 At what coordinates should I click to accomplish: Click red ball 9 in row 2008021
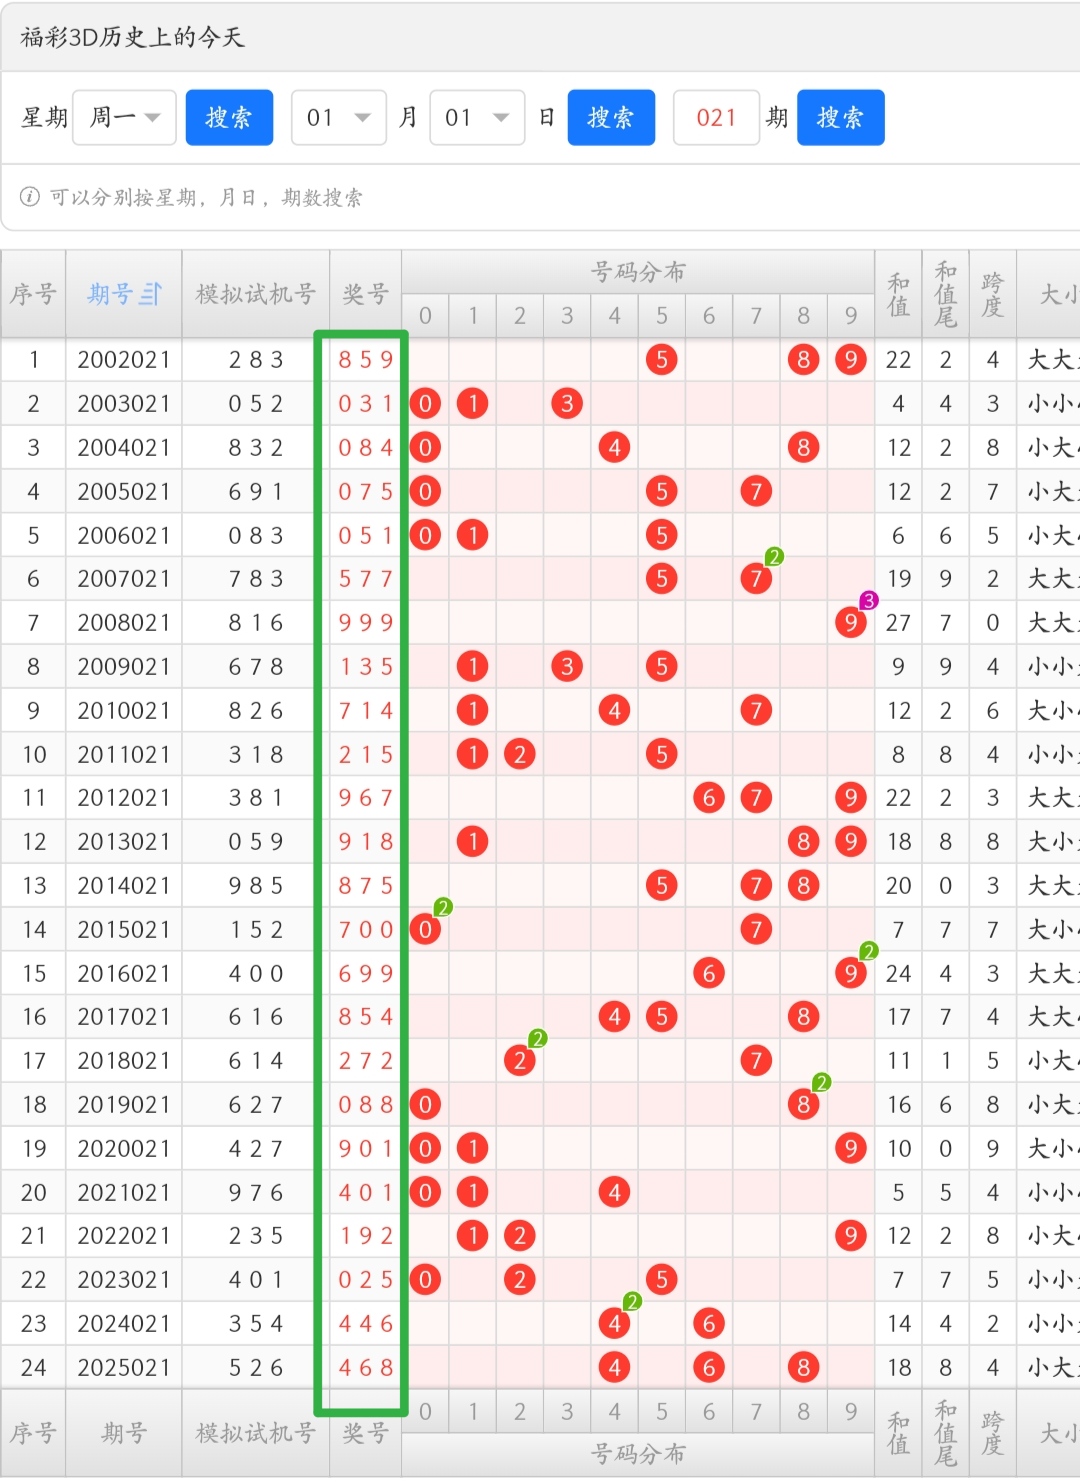pyautogui.click(x=850, y=623)
